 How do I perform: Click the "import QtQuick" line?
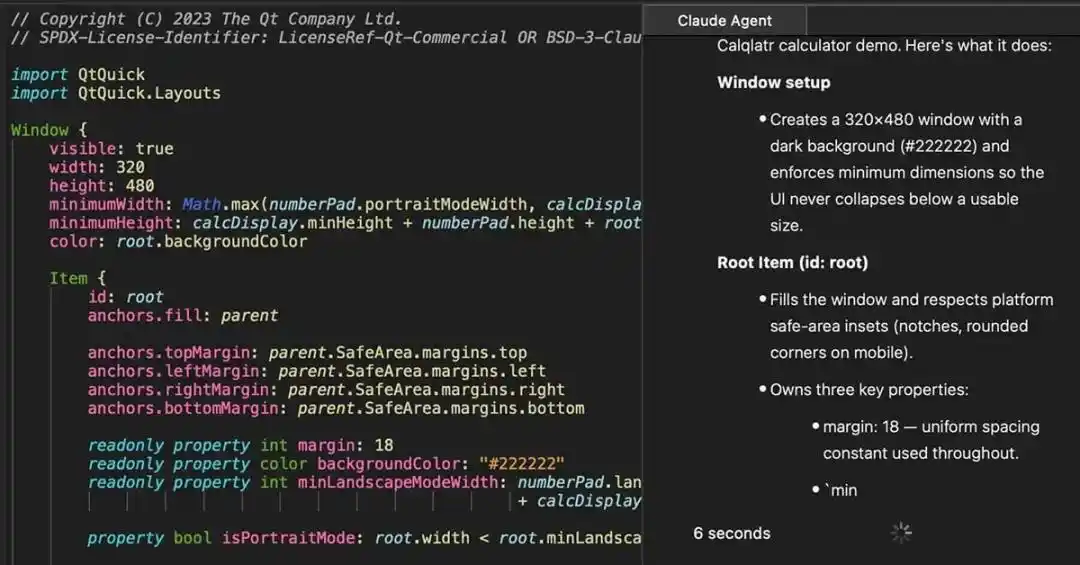(x=78, y=74)
